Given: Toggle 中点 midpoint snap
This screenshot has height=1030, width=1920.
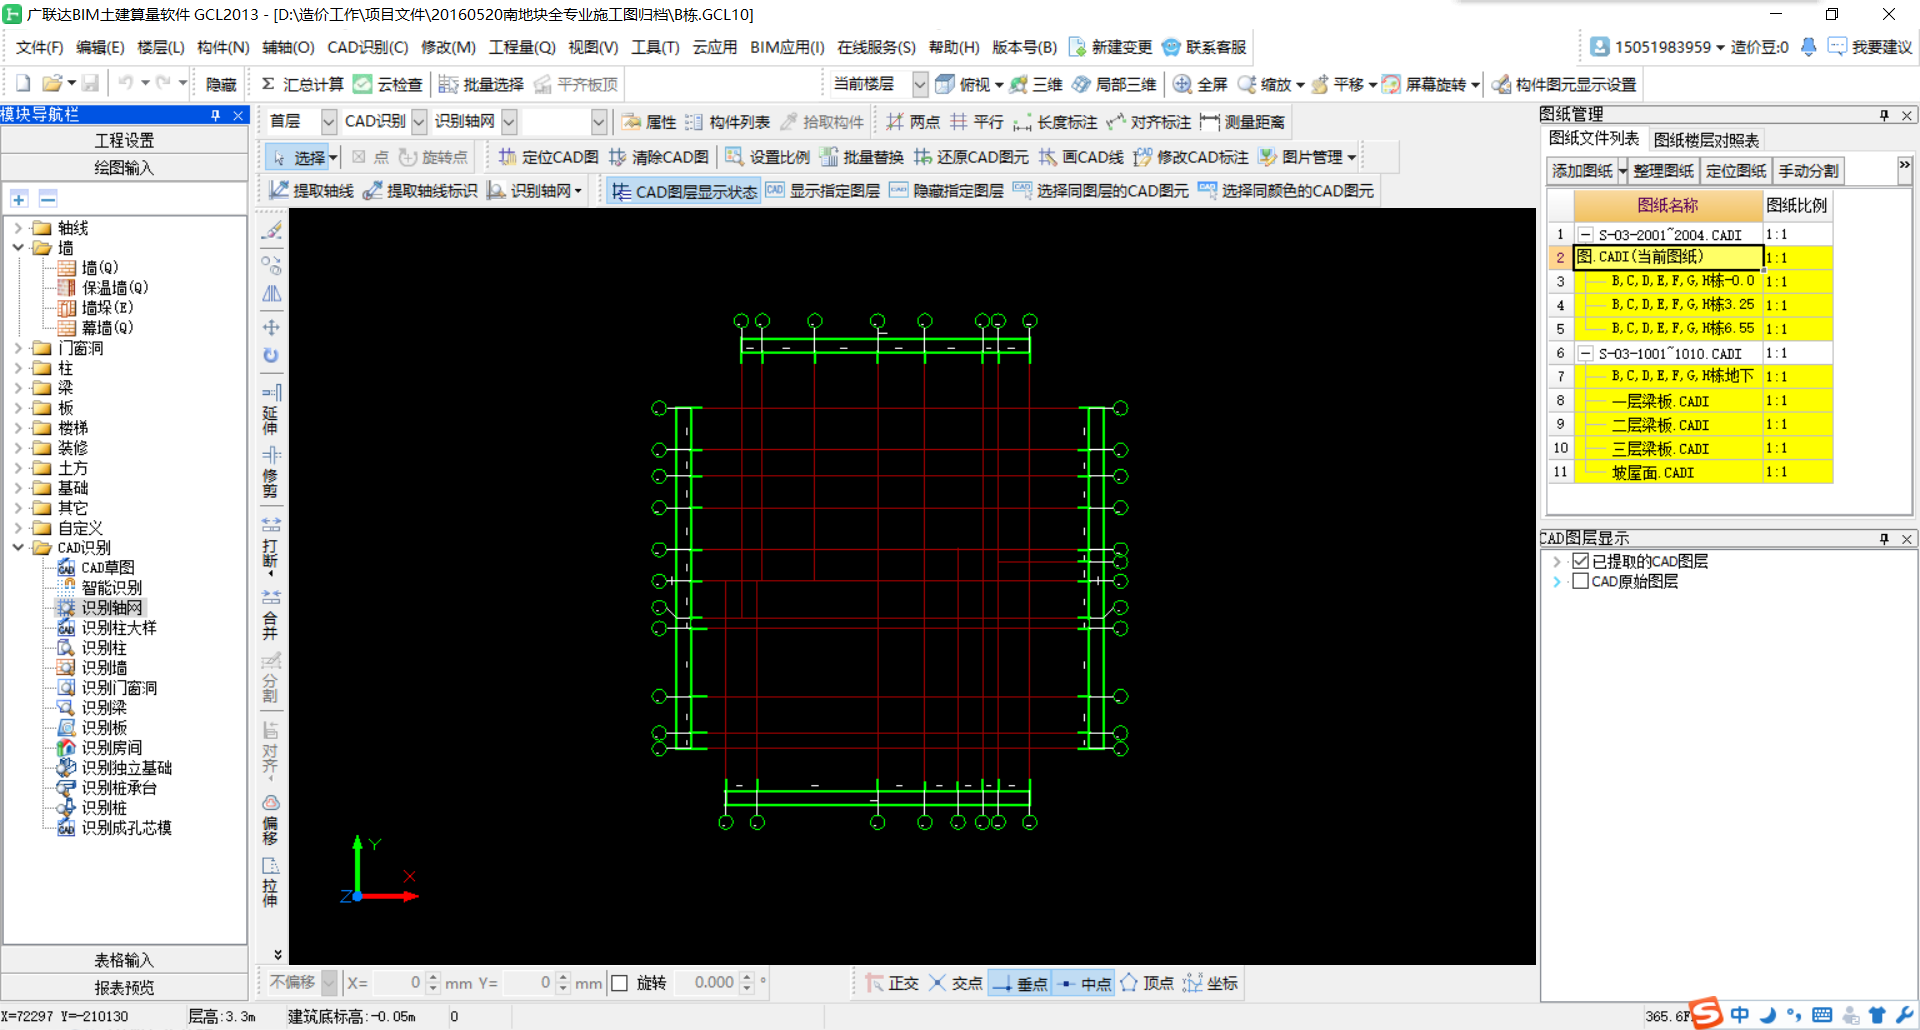Looking at the screenshot, I should click(x=1084, y=983).
